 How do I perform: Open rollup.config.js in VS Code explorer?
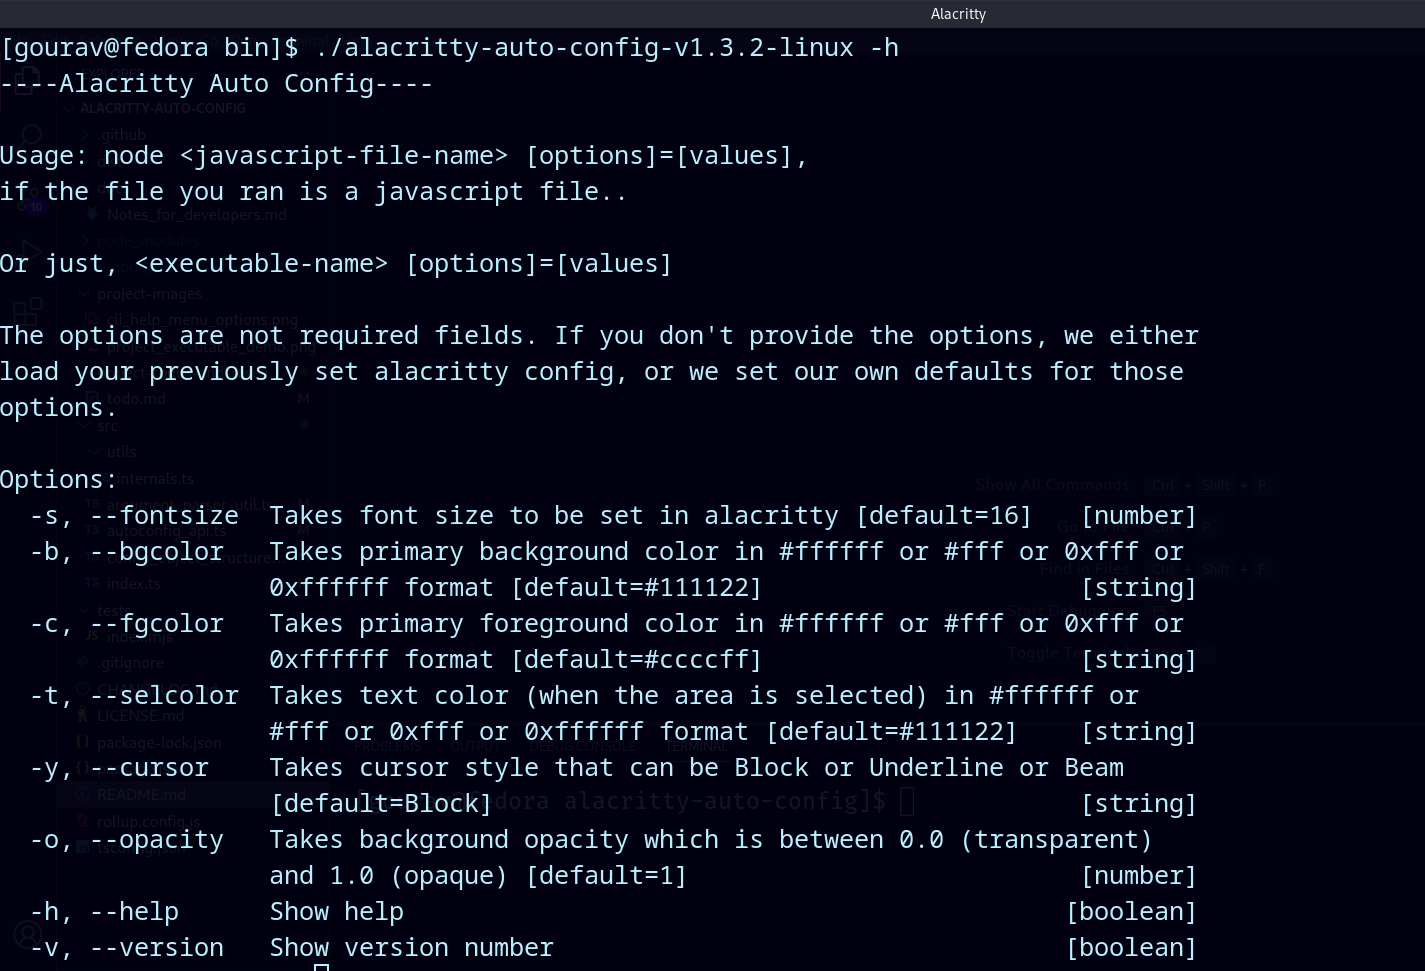[x=140, y=822]
